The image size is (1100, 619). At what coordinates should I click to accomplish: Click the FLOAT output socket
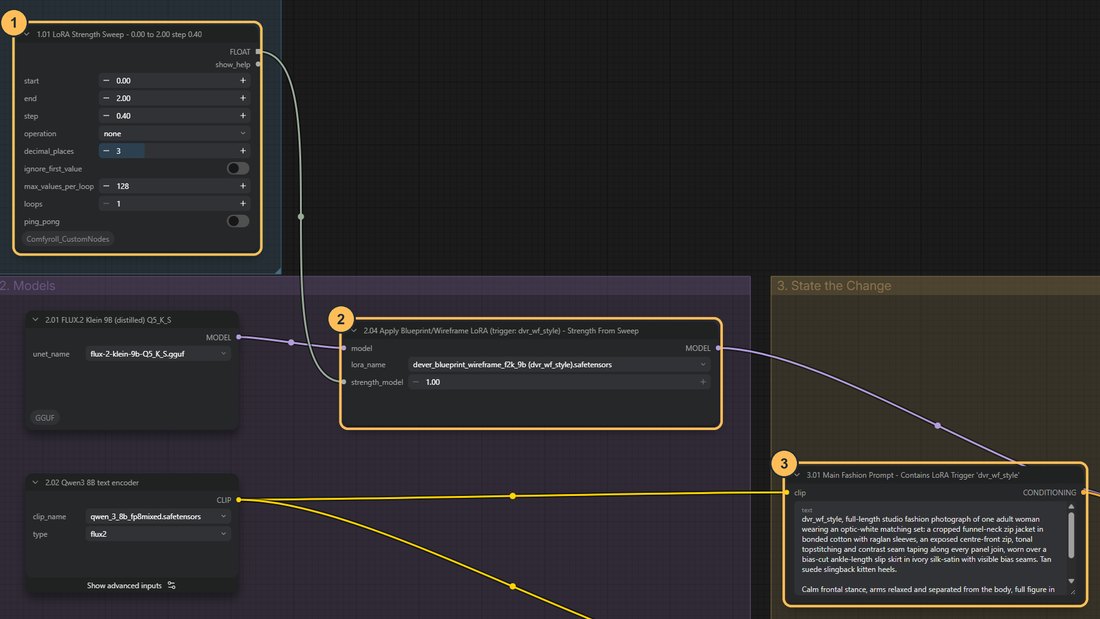[259, 52]
